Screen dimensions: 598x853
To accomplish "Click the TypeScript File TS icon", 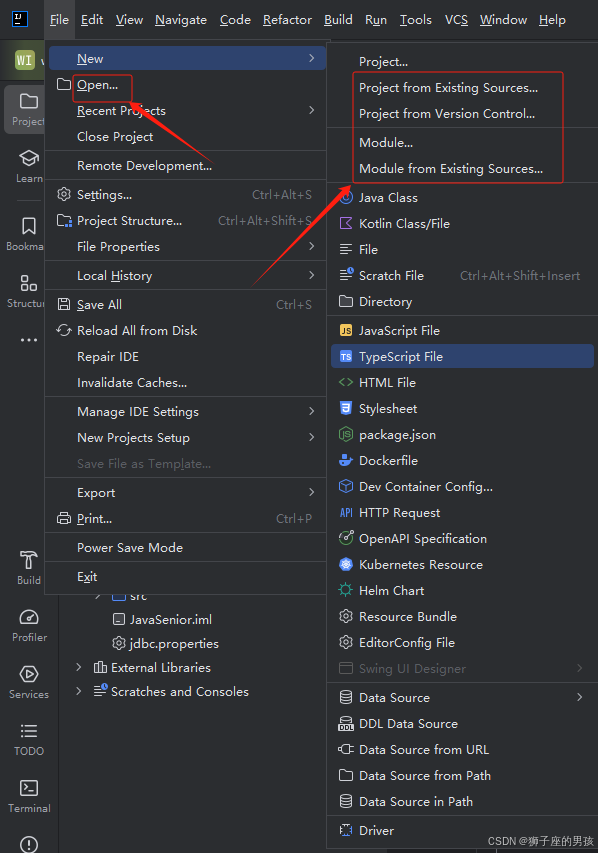I will tap(346, 356).
